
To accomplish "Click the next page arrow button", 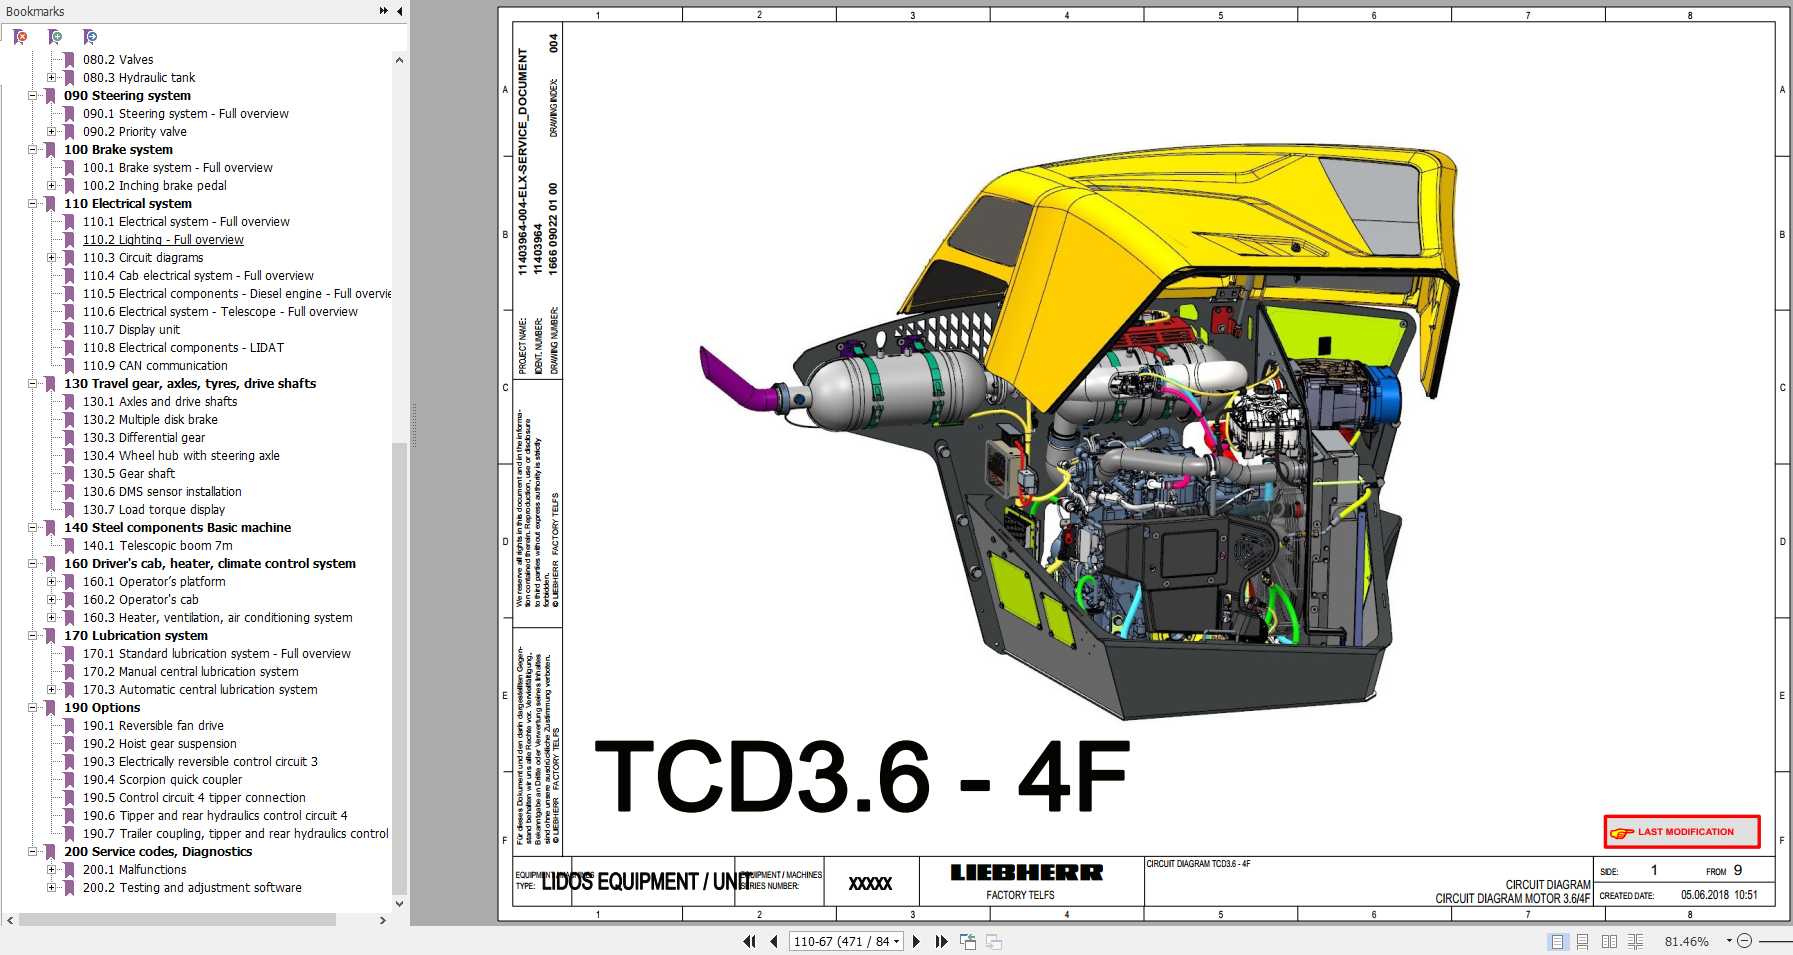I will tap(918, 941).
